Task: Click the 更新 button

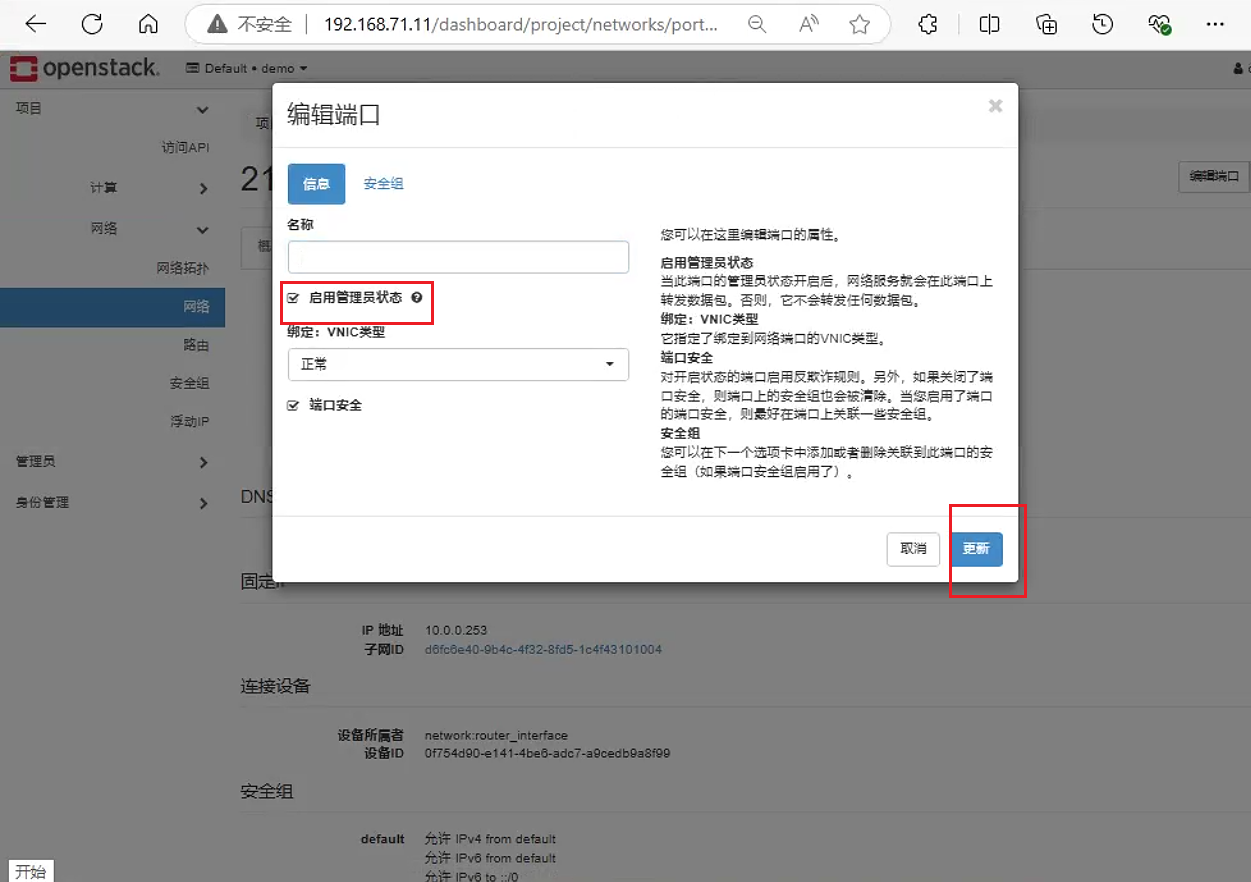Action: 976,549
